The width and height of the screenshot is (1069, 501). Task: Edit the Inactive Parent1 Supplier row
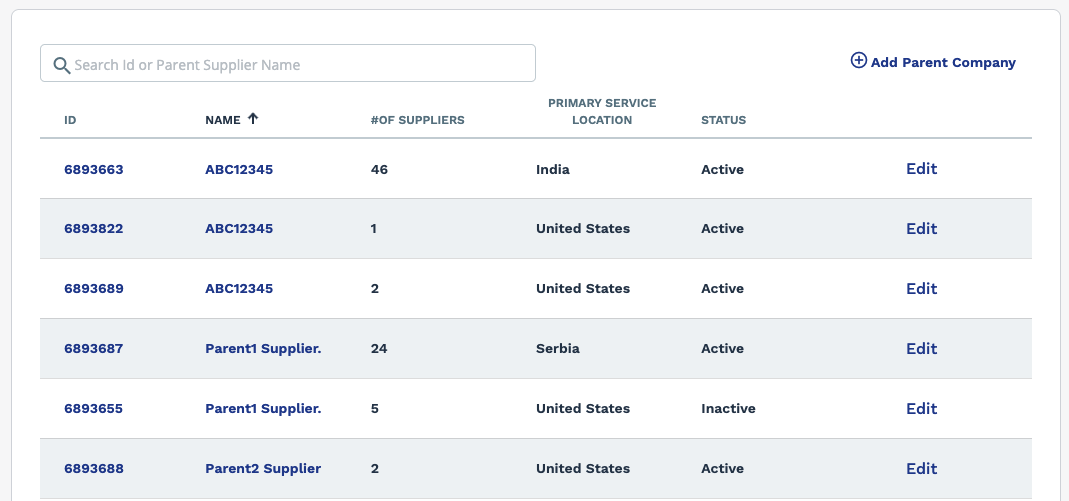coord(922,409)
